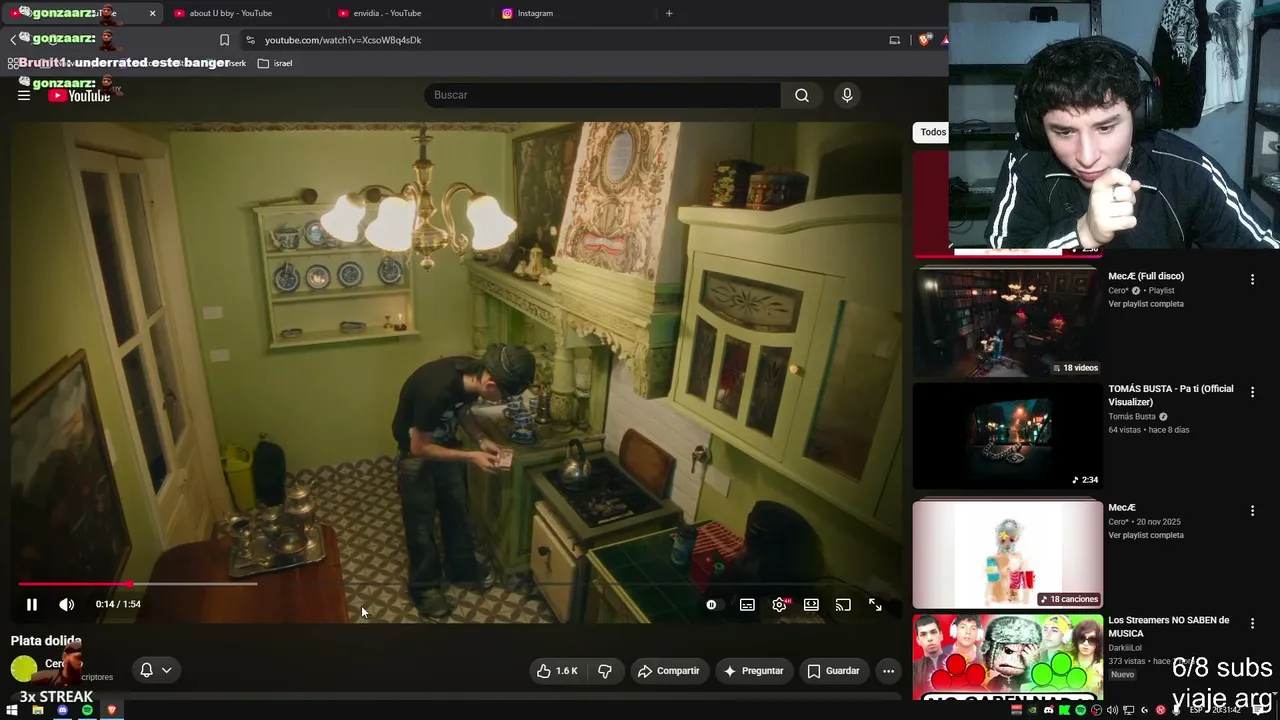Image resolution: width=1280 pixels, height=720 pixels.
Task: Open 'Los Streamers NO SABEN de MUSICA' title
Action: point(1169,626)
